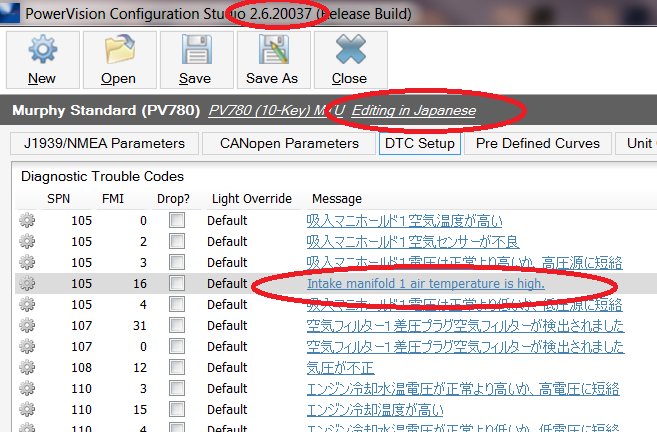Screen dimensions: 657x432
Task: Click the Message column header
Action: coord(337,199)
